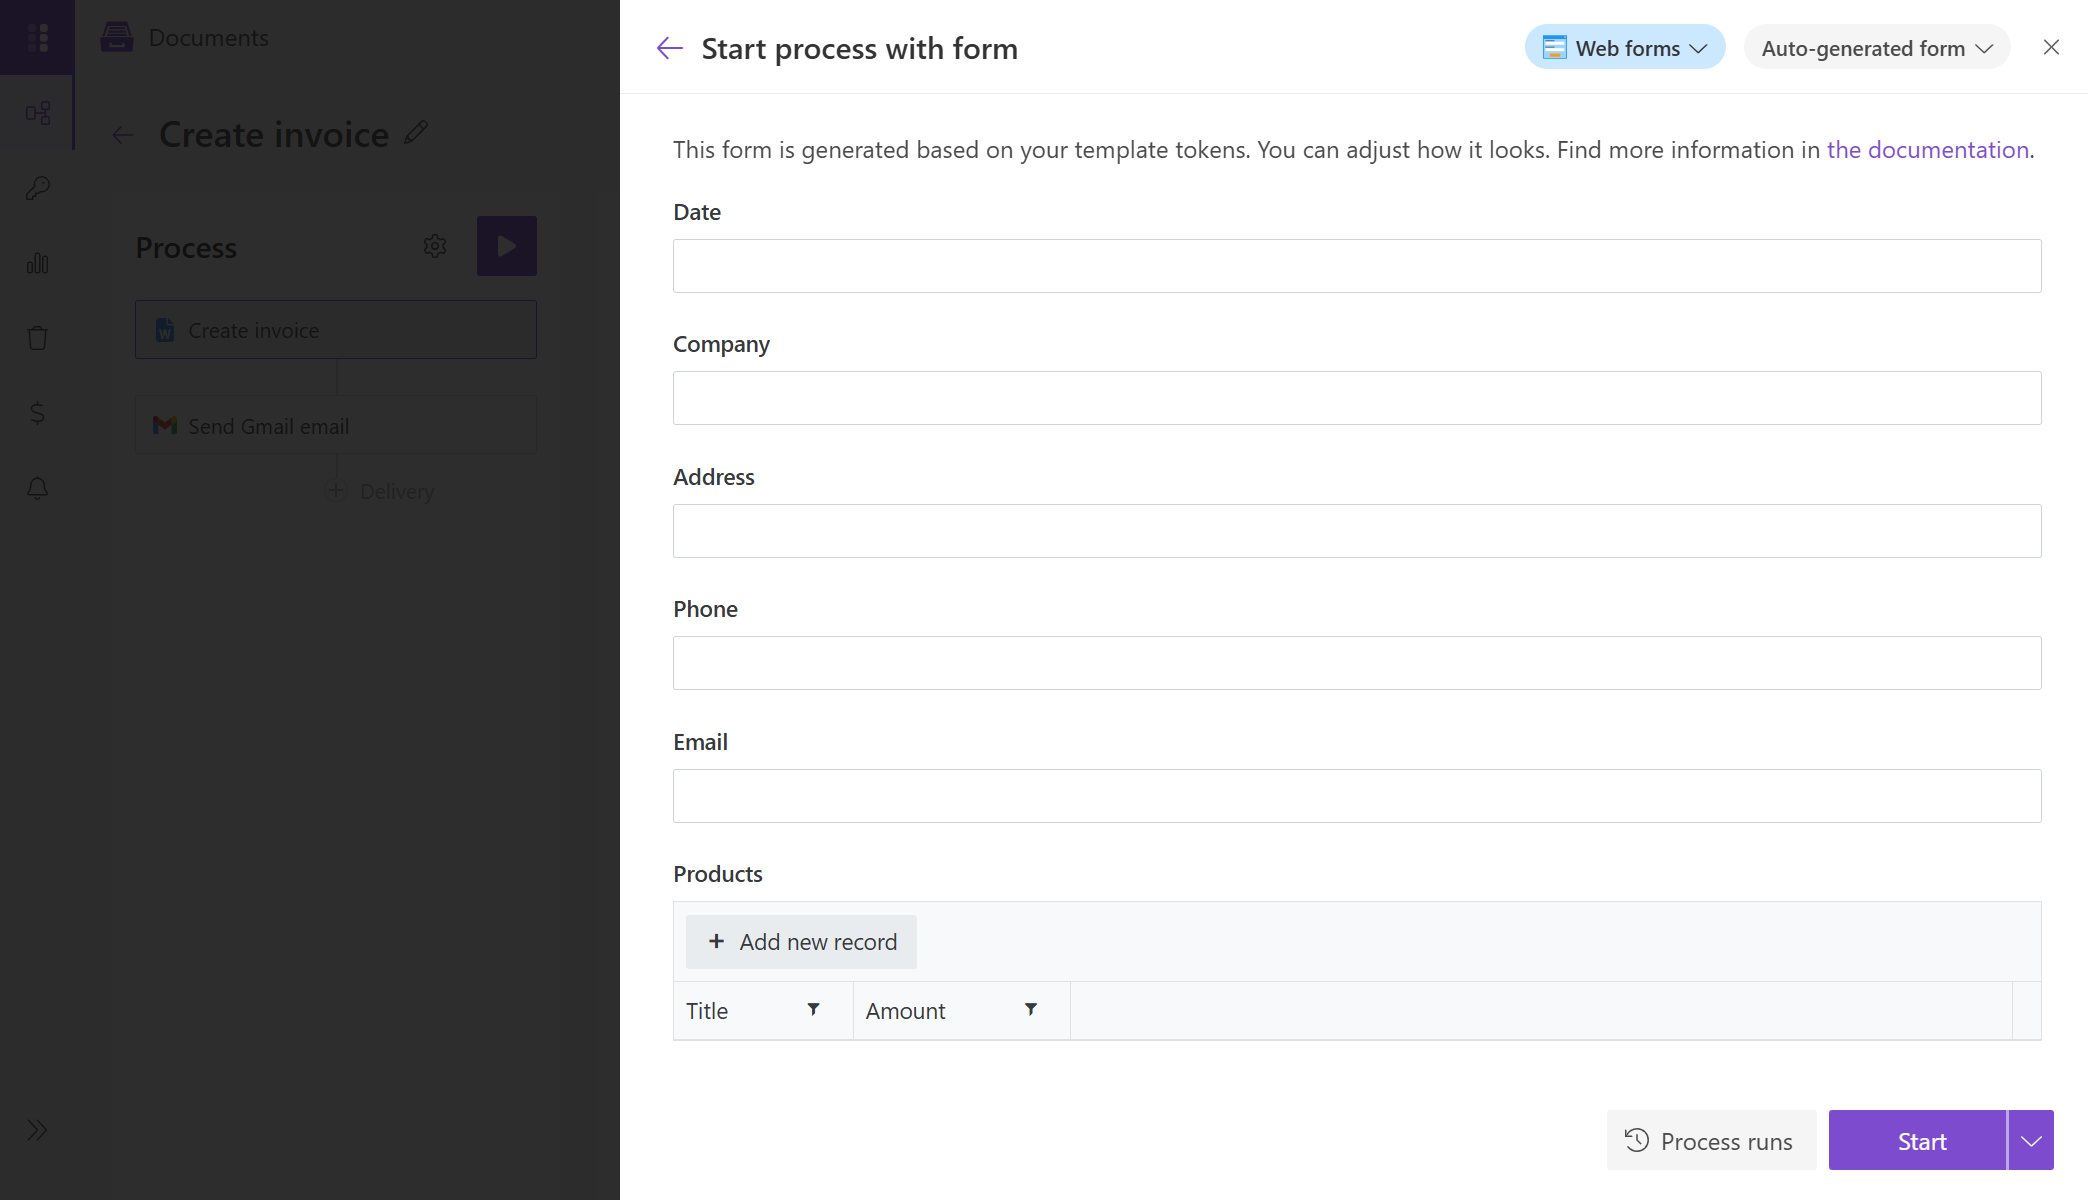Screen dimensions: 2088x1200
Task: Open the Amount column filter
Action: (1031, 1010)
